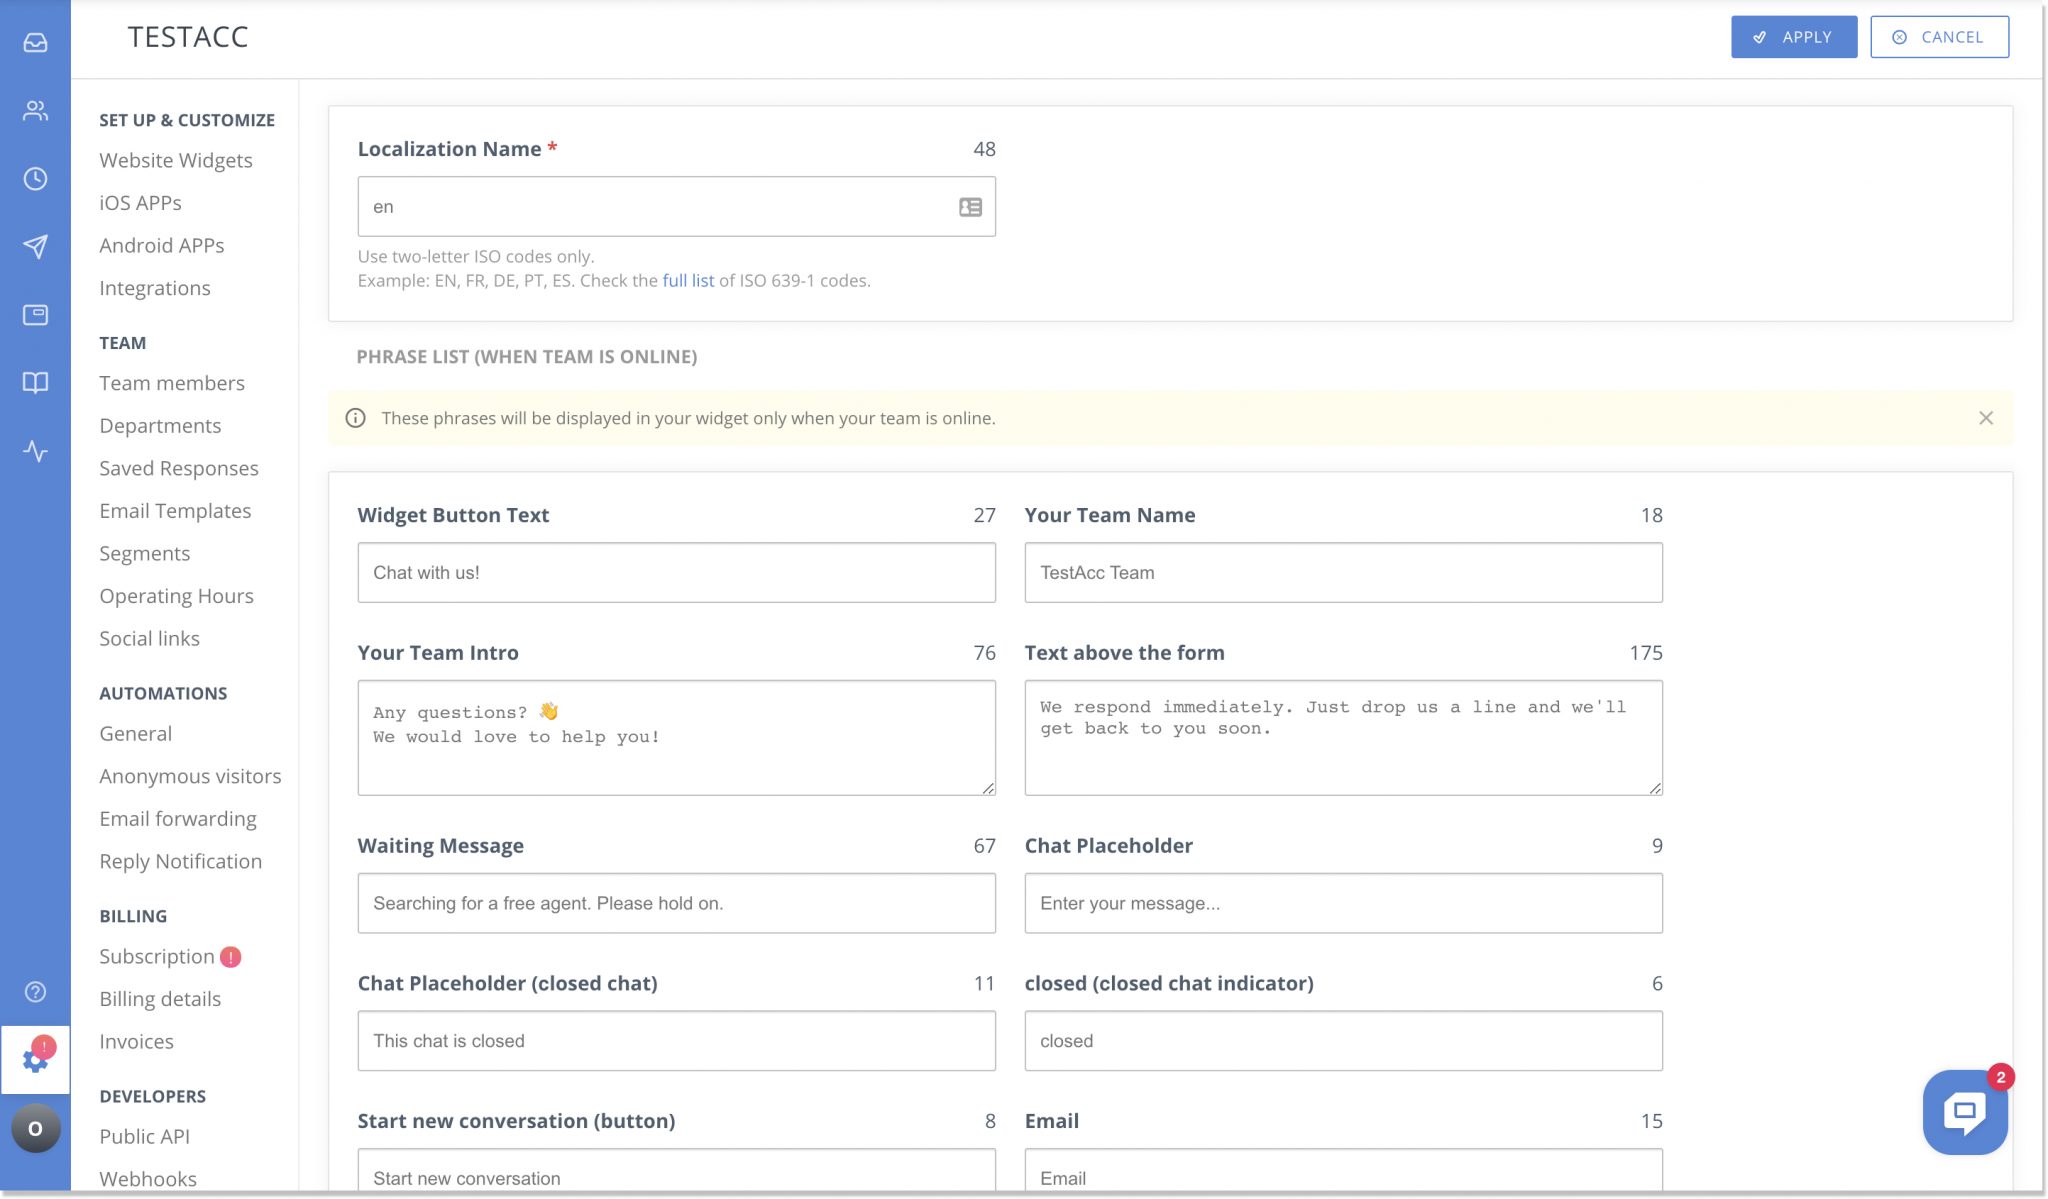Click the Contacts (people) sidebar icon
2048x1199 pixels.
[x=35, y=112]
